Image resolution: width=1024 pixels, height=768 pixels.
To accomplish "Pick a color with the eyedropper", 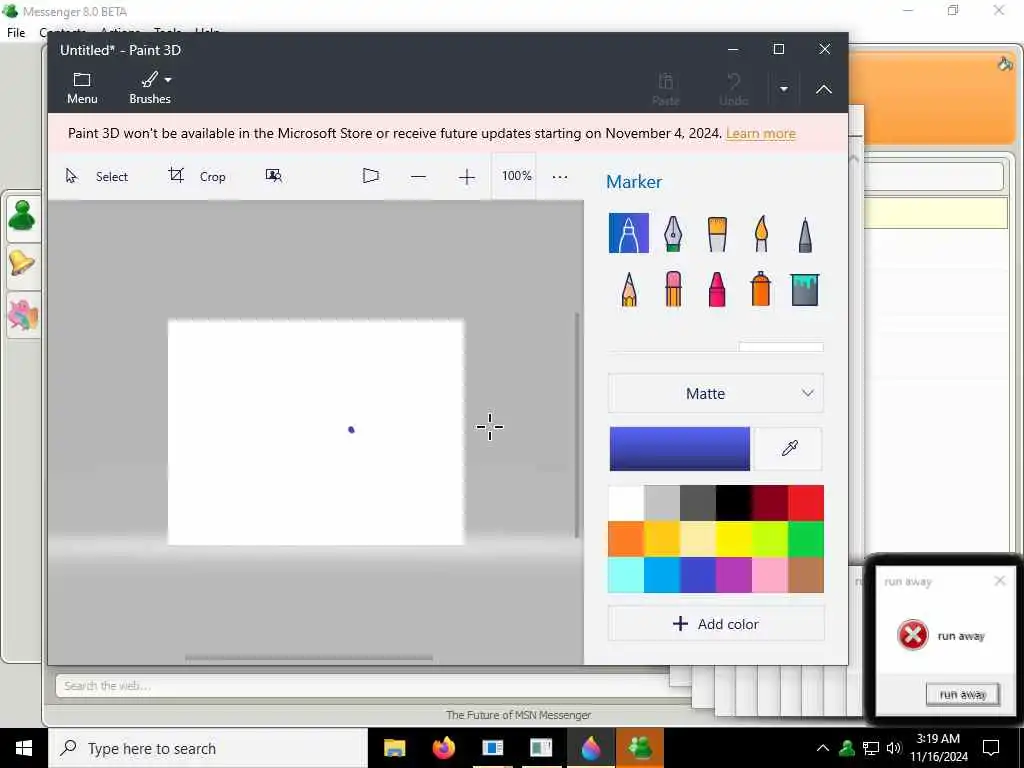I will point(789,449).
